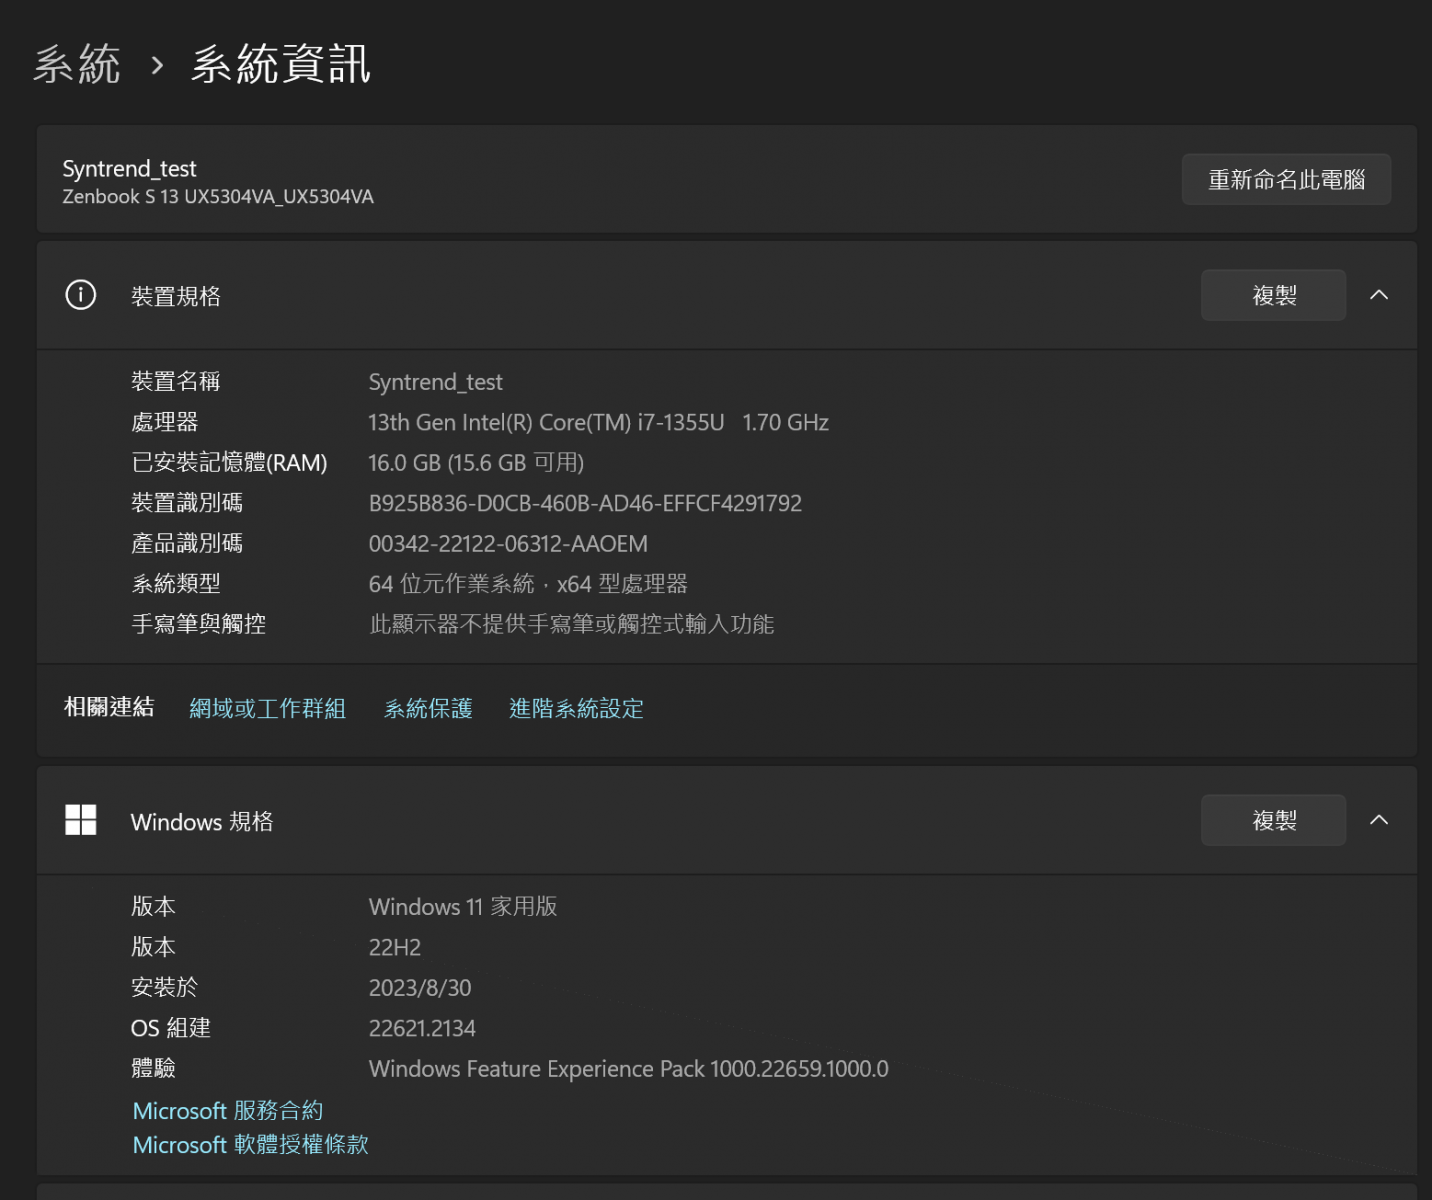1432x1200 pixels.
Task: Open the 網域或工作群組 link
Action: click(x=267, y=709)
